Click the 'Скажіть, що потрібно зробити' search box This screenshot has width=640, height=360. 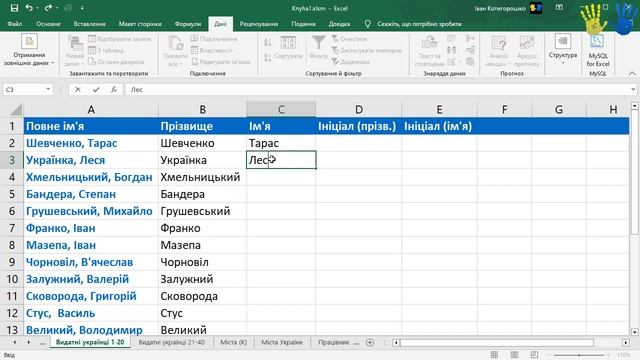[419, 24]
